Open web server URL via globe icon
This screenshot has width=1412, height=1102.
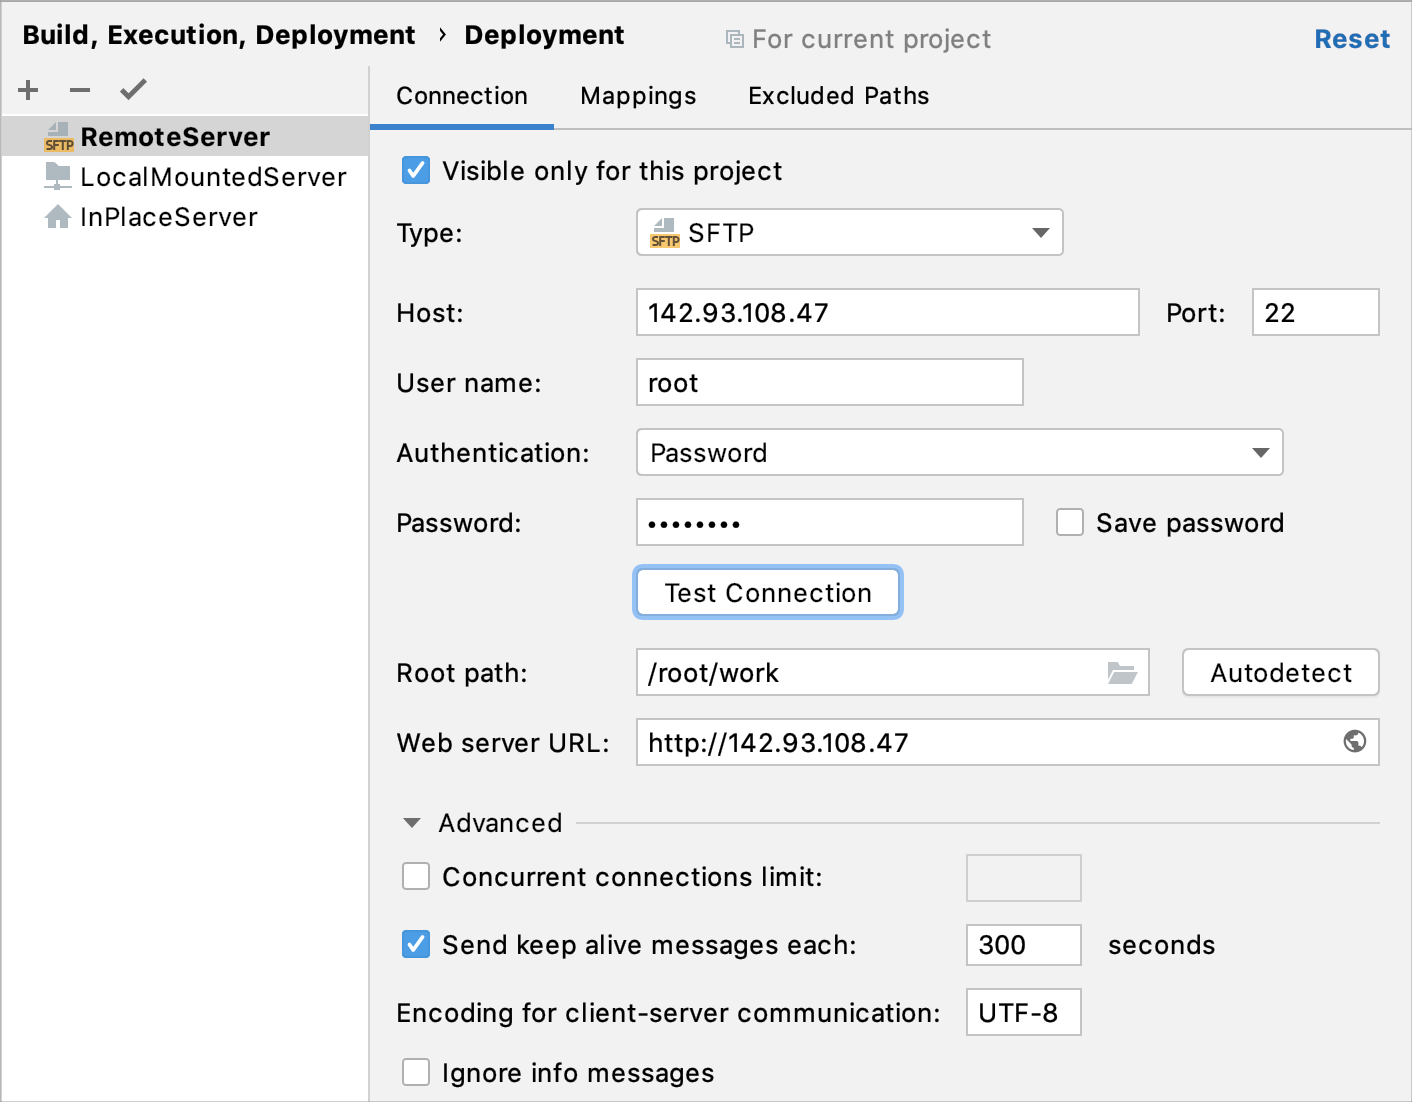tap(1354, 742)
